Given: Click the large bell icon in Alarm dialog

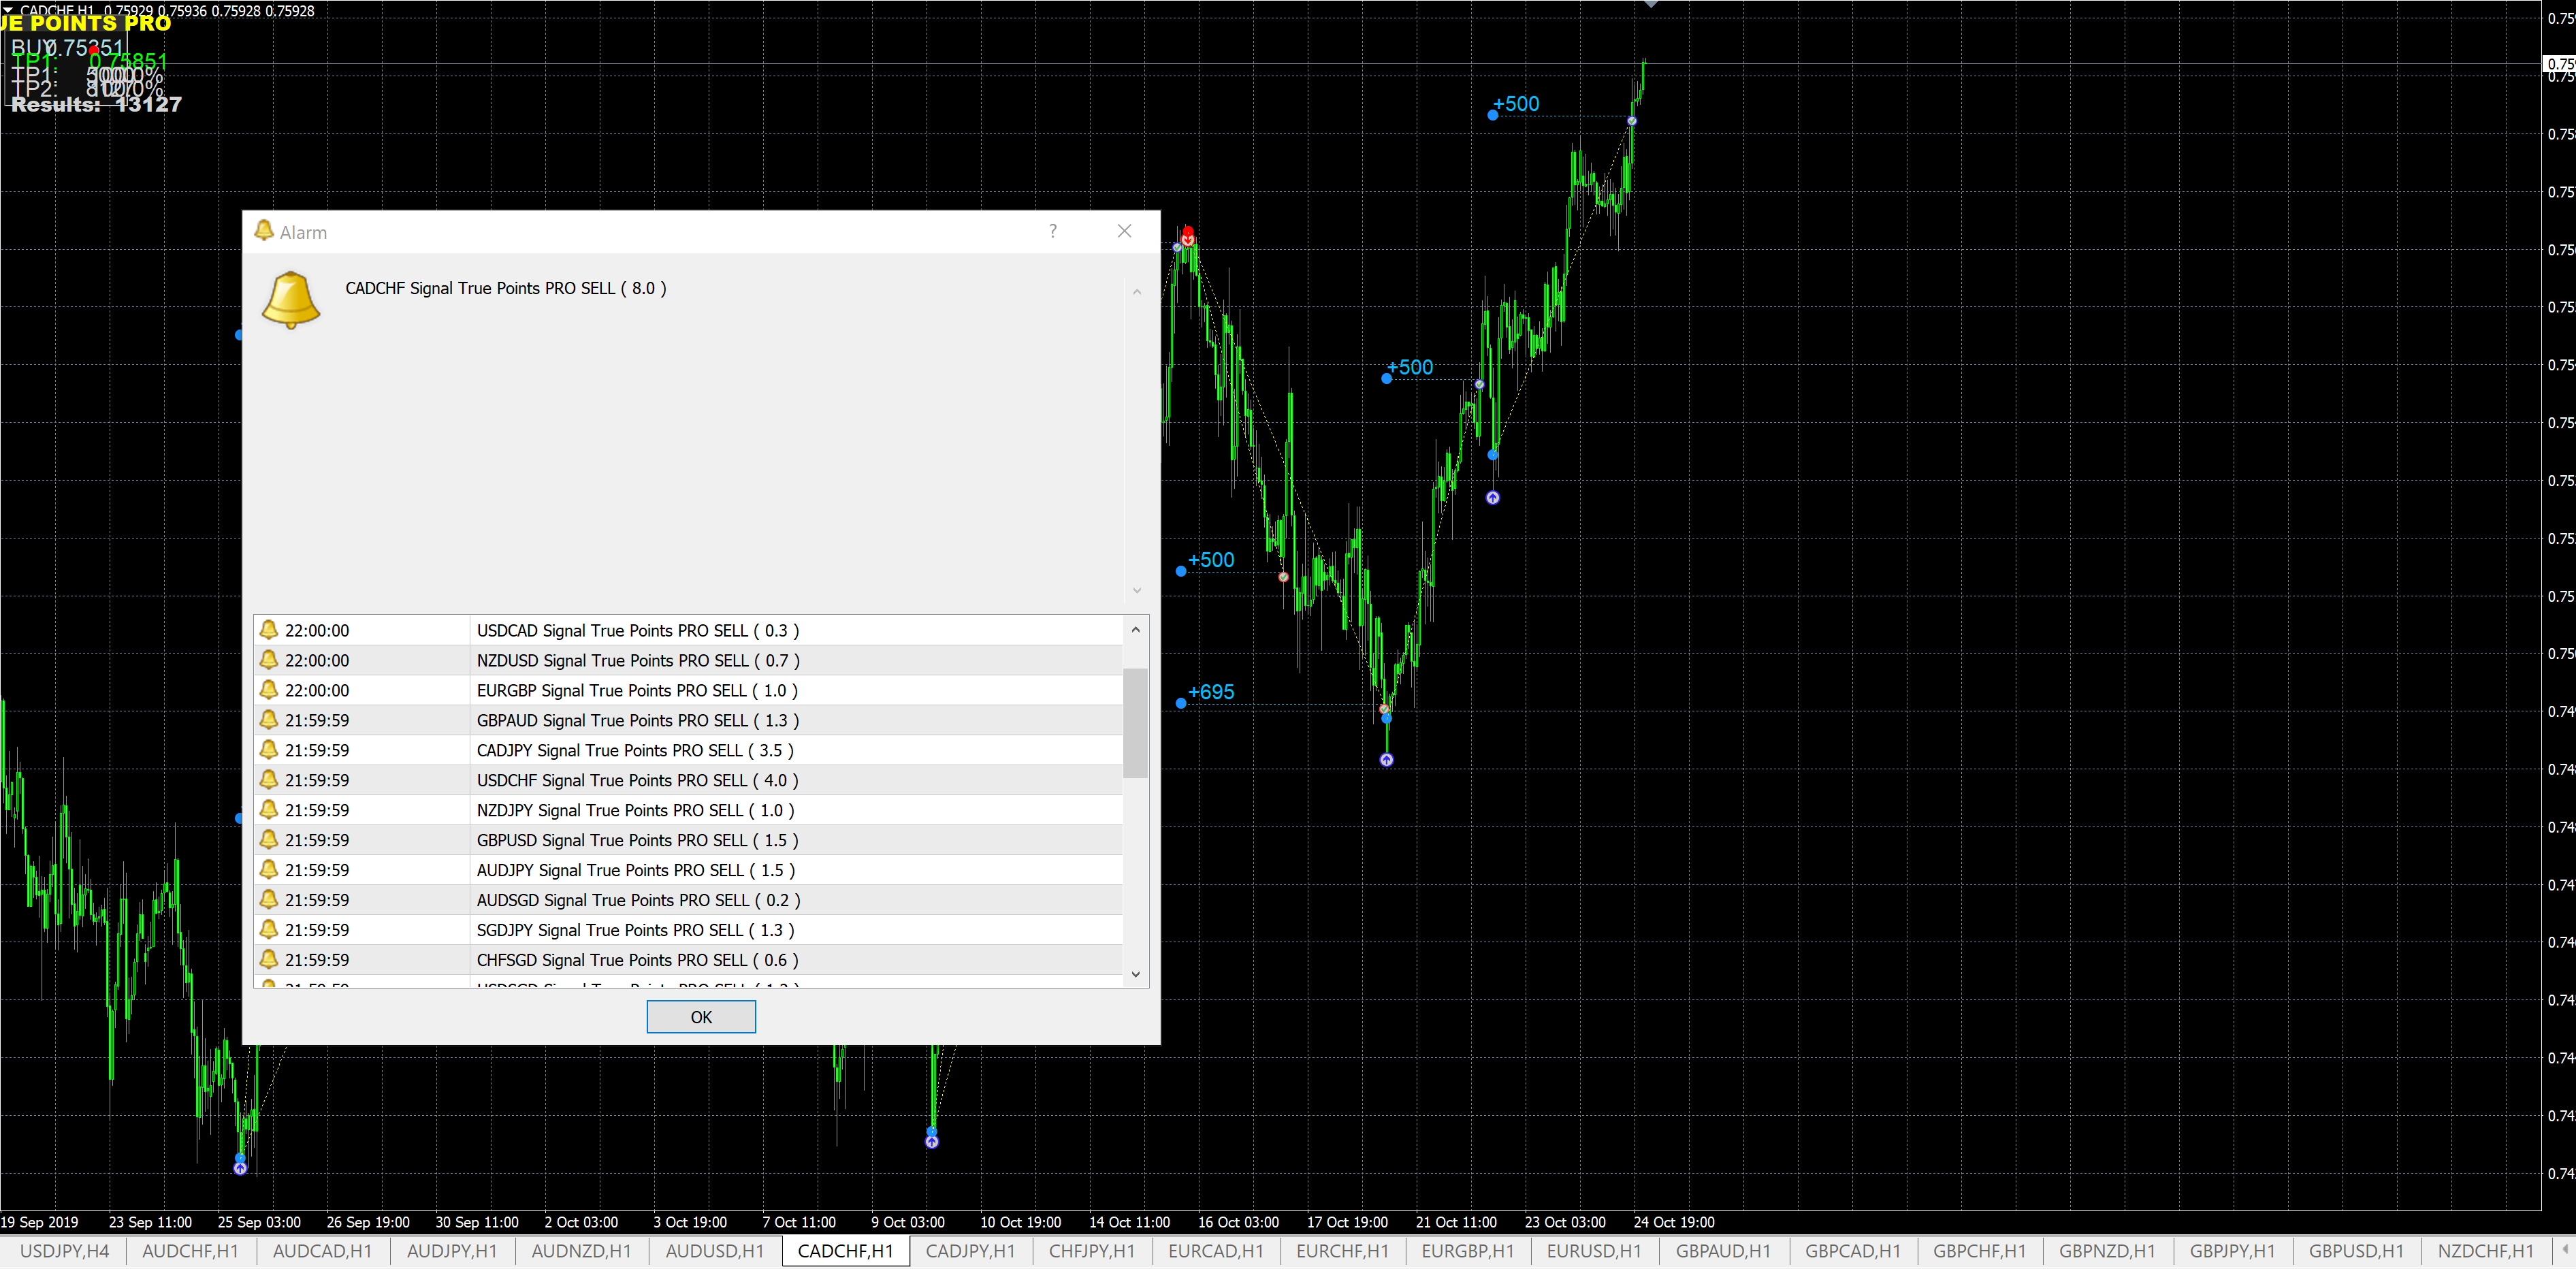Looking at the screenshot, I should coord(290,299).
